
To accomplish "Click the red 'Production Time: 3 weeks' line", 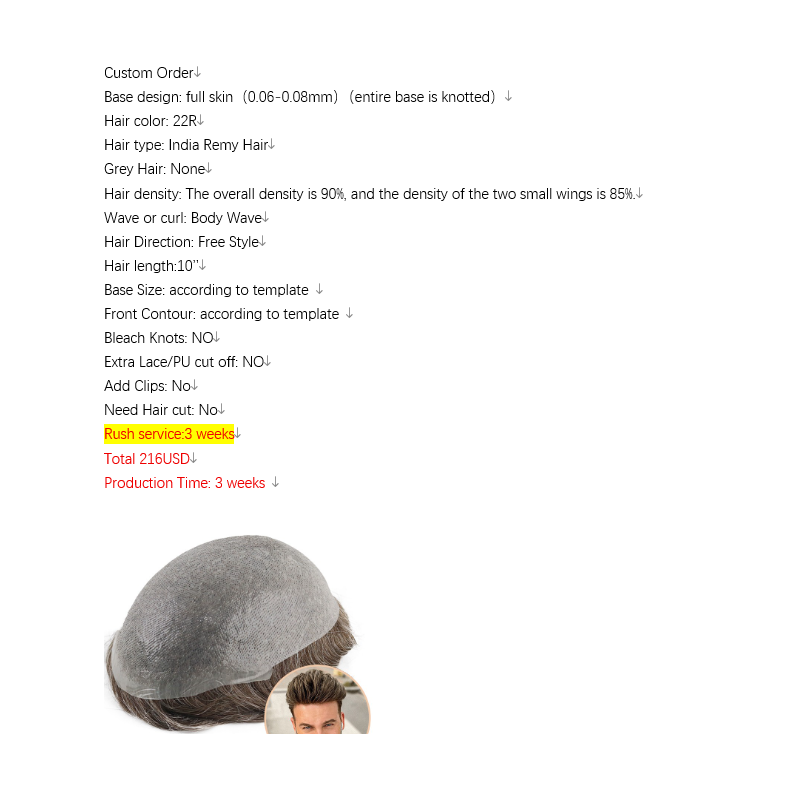I will (x=185, y=483).
